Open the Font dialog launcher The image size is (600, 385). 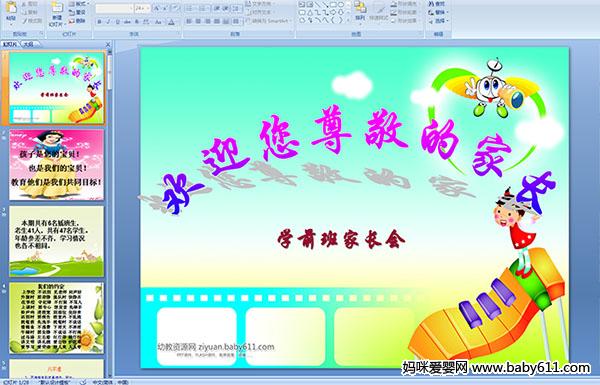(178, 33)
